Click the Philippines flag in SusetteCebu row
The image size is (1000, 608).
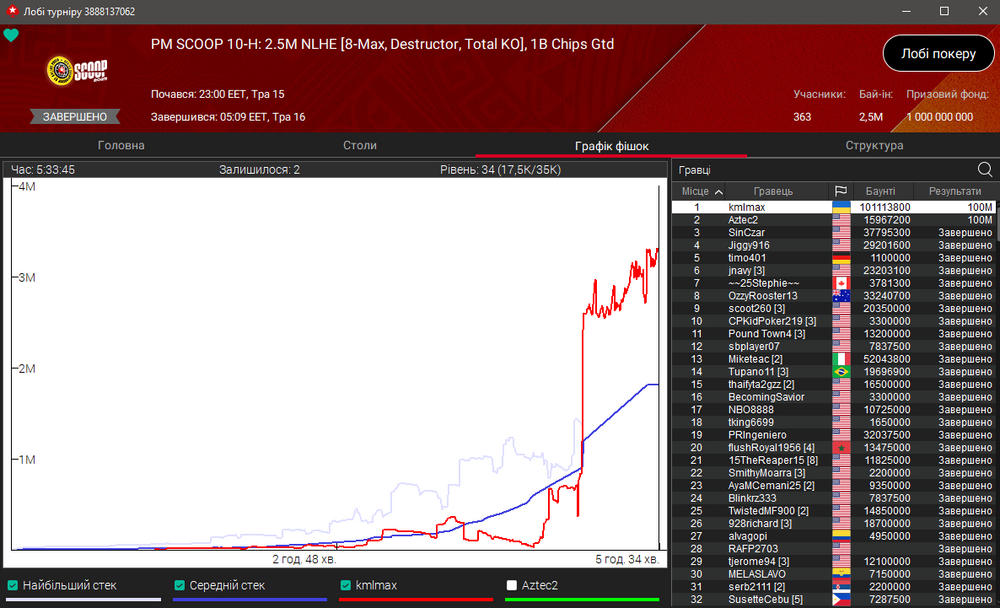[841, 600]
